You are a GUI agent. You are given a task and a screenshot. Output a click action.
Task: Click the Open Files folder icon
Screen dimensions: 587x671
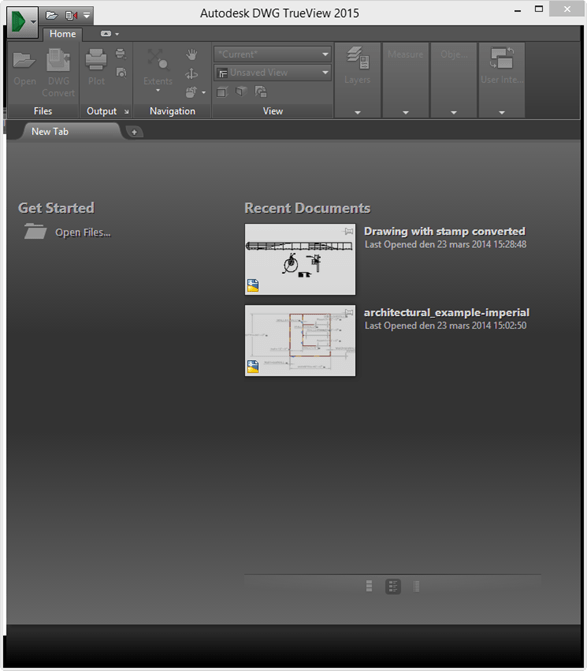click(x=35, y=232)
